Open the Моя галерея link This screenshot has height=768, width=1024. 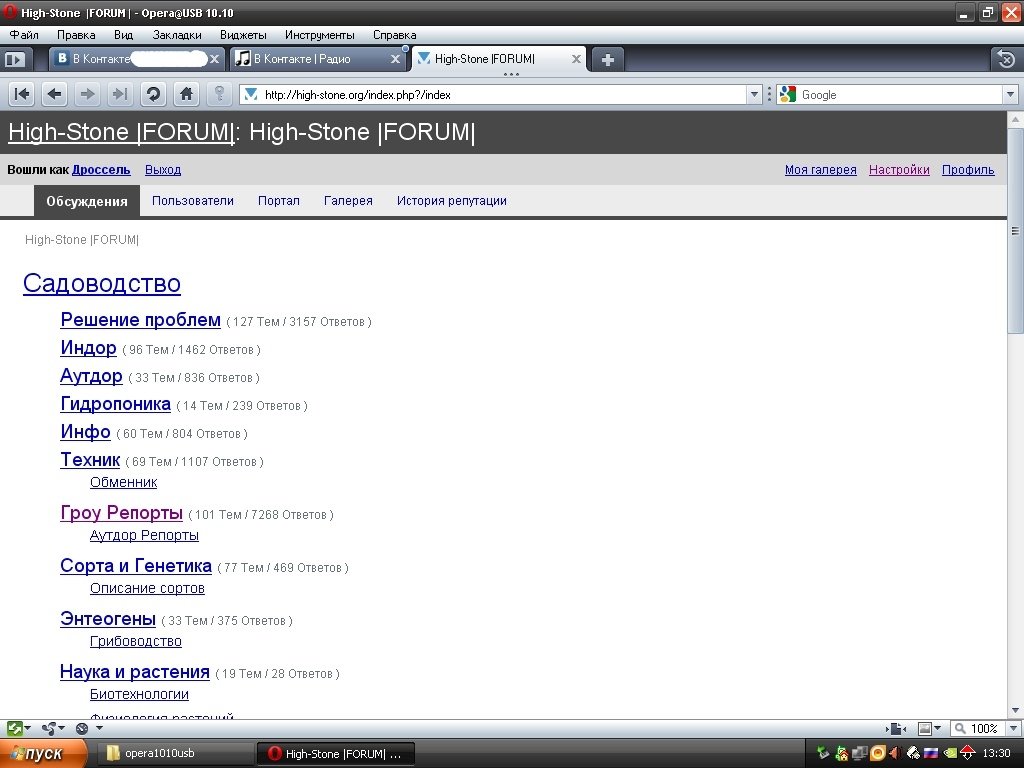pyautogui.click(x=821, y=170)
